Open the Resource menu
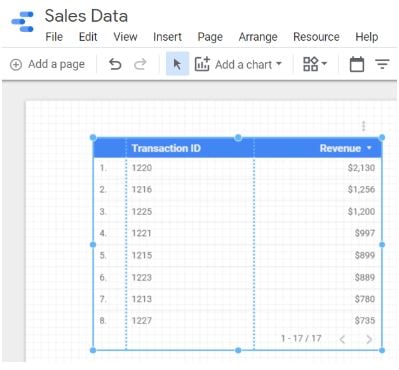399x370 pixels. point(316,37)
